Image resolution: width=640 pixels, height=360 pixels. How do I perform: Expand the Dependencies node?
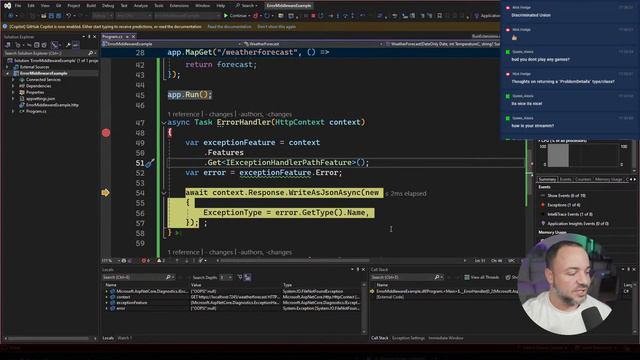click(13, 86)
